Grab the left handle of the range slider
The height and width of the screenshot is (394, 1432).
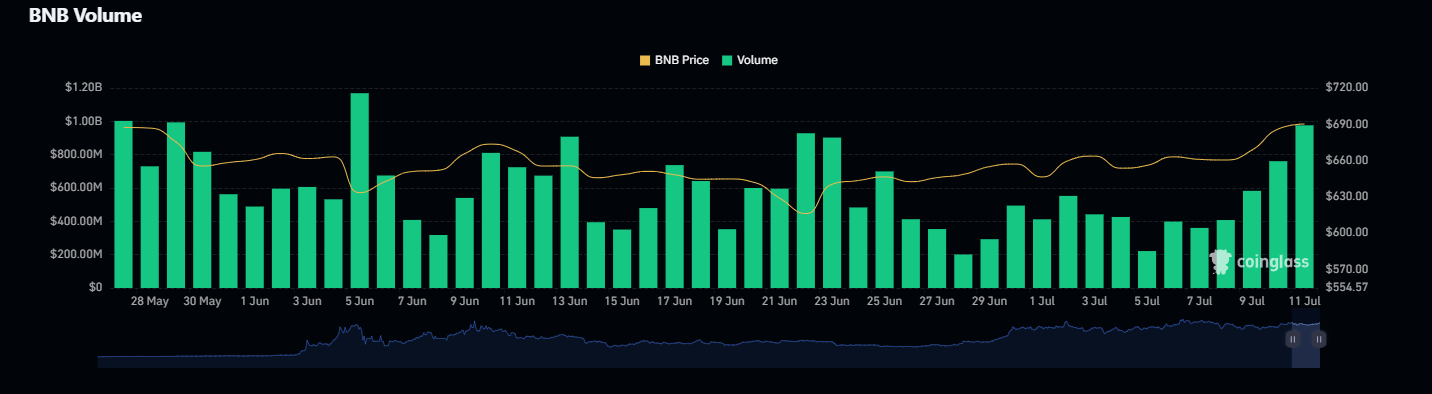(1292, 339)
